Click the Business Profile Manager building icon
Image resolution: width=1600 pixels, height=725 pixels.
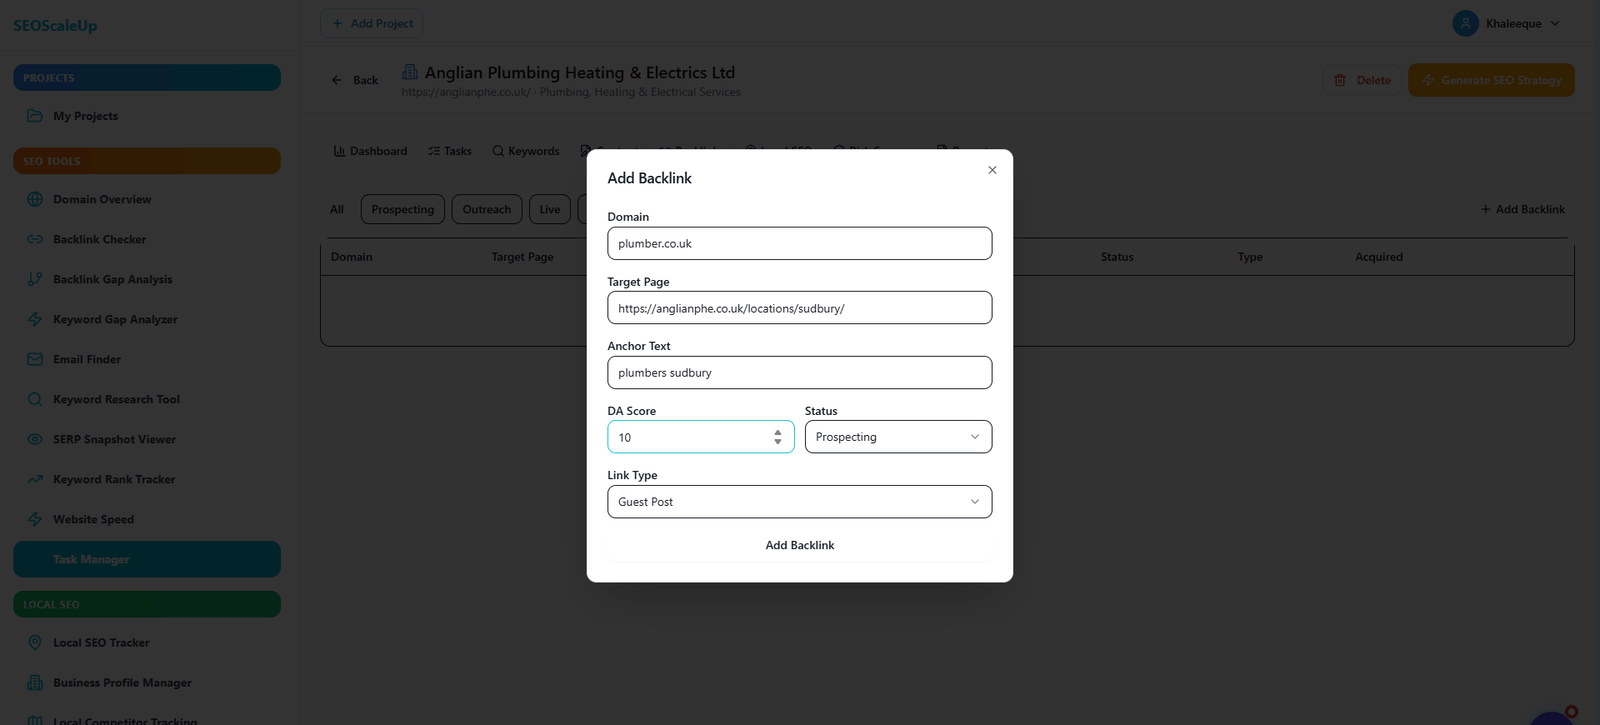point(35,682)
